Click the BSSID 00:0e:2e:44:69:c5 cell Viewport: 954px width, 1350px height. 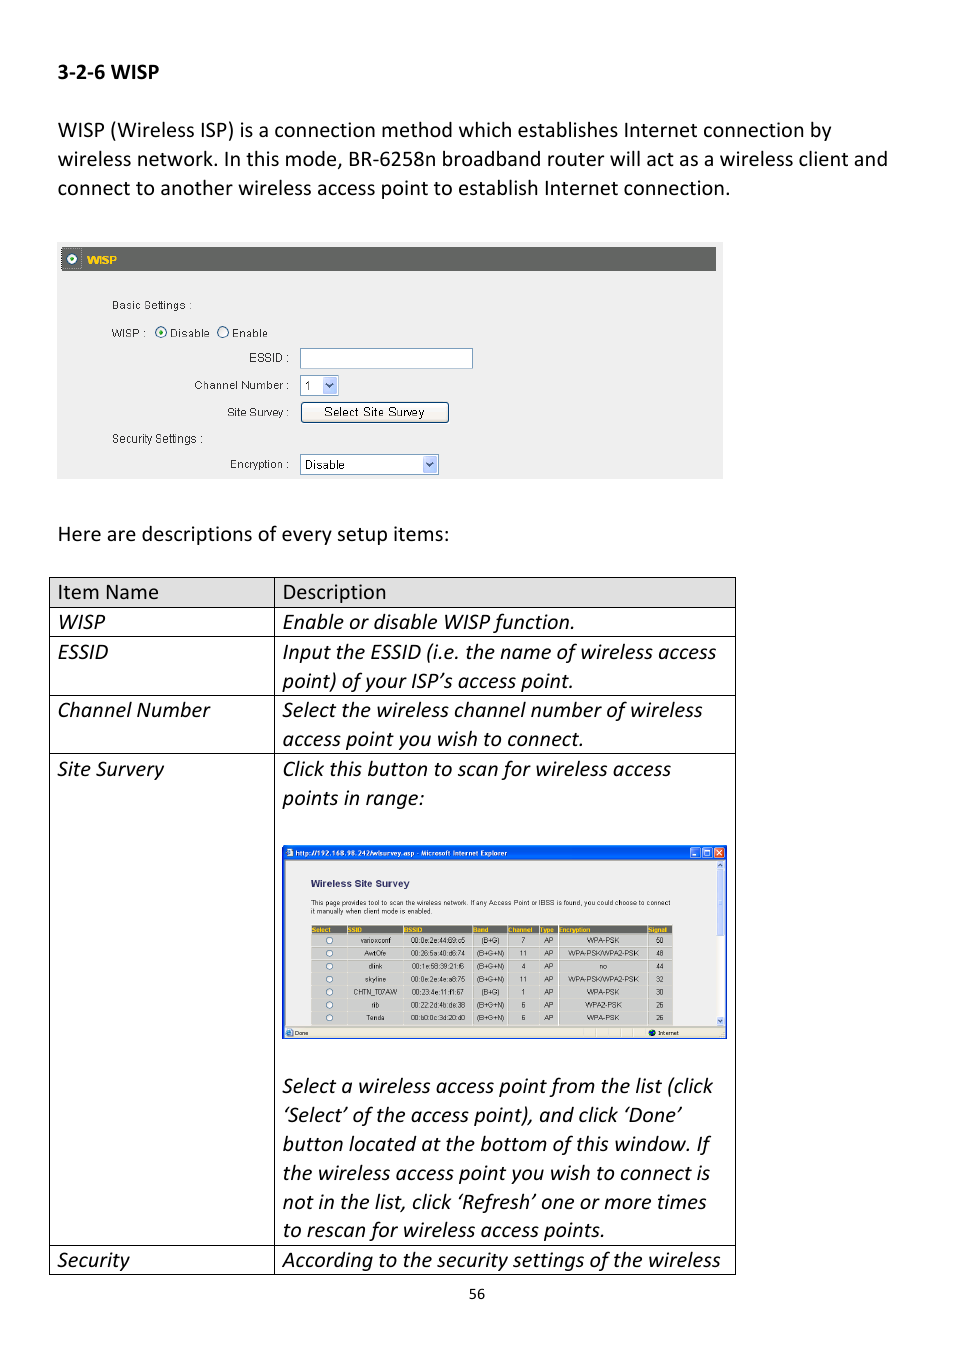[437, 941]
